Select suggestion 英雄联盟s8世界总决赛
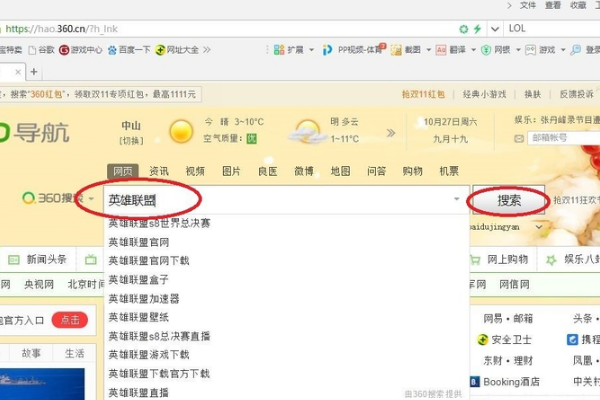This screenshot has width=600, height=400. coord(159,223)
